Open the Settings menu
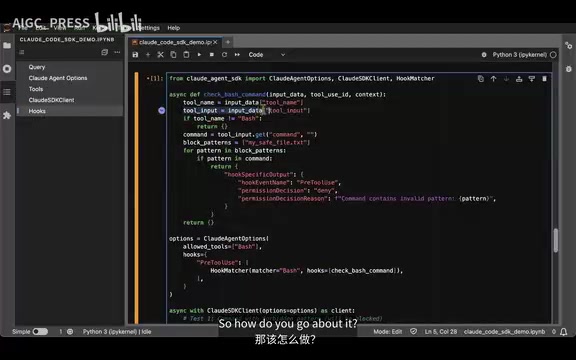The height and width of the screenshot is (360, 576). 149,28
